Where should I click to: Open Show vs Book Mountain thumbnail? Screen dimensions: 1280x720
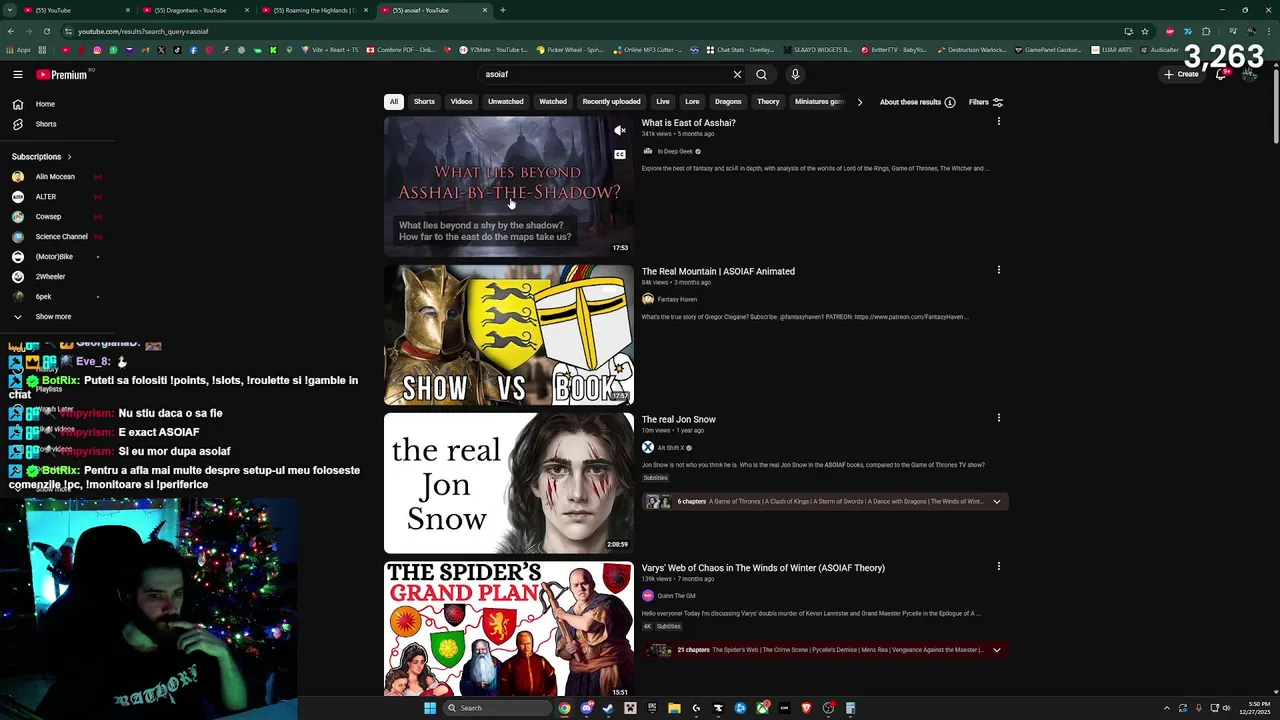coord(508,335)
